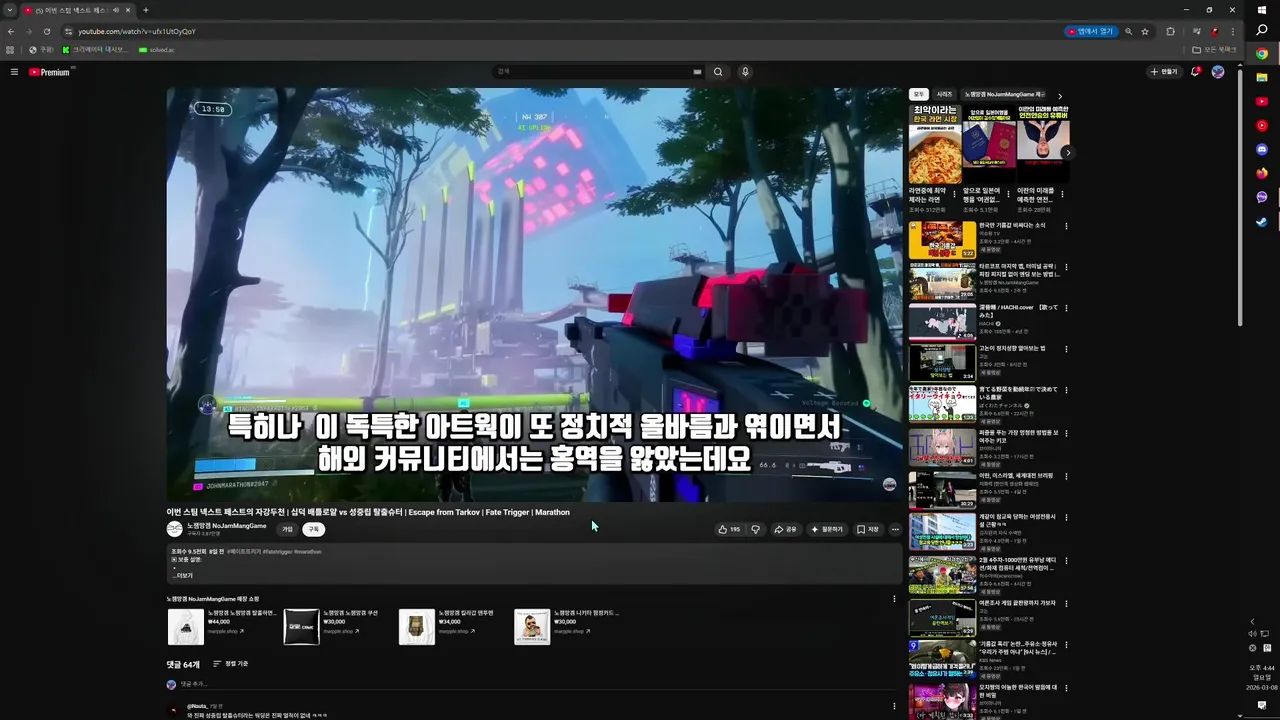This screenshot has width=1280, height=720.
Task: Open the account avatar menu
Action: click(x=1218, y=72)
